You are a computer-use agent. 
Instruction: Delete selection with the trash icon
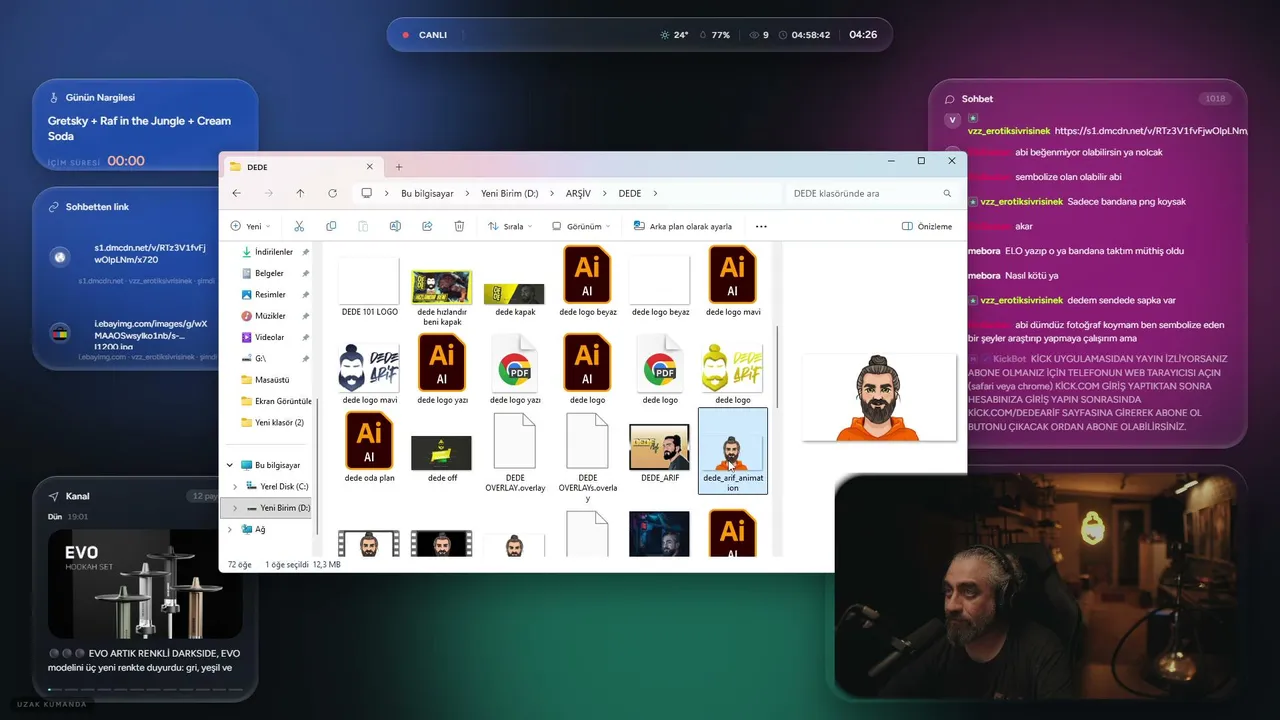(x=459, y=226)
